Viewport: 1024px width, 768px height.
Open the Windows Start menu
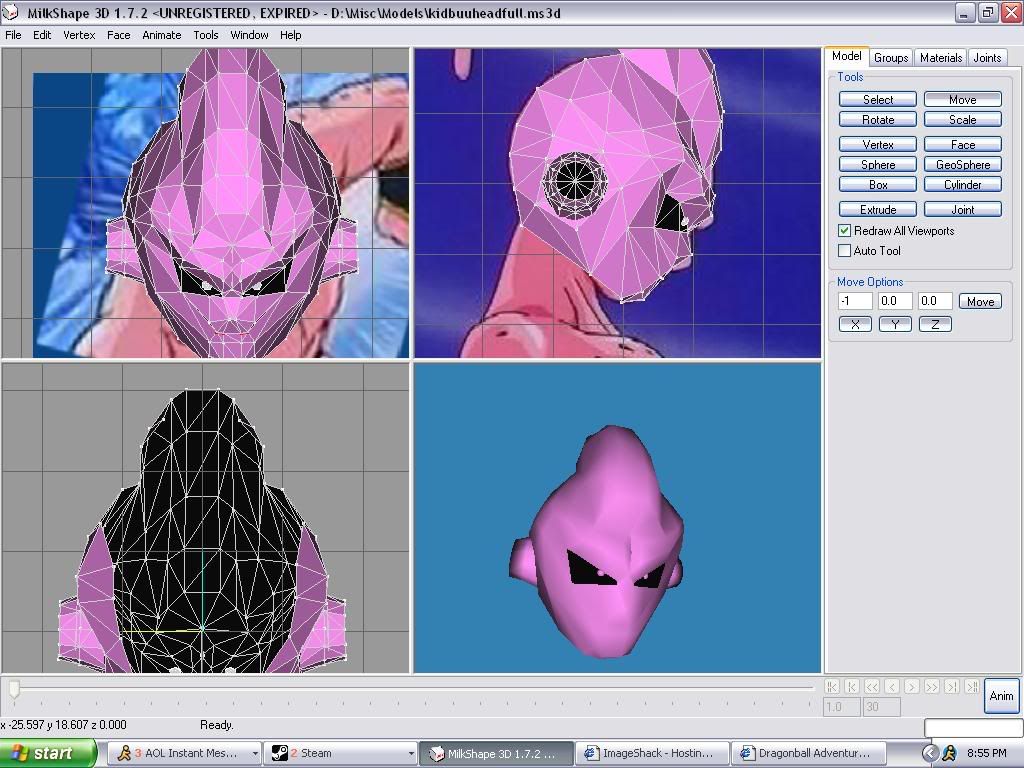48,753
